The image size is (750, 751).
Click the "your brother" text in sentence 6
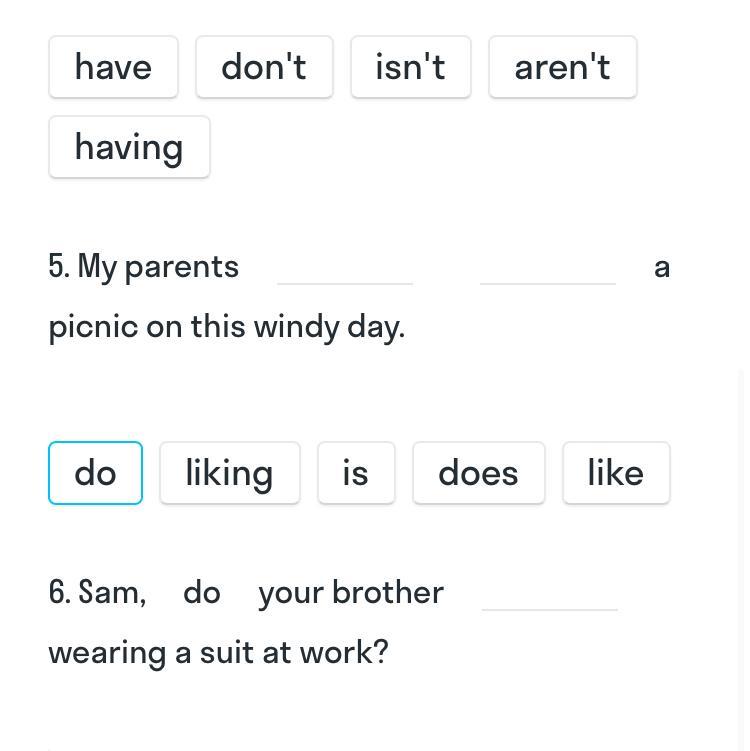(x=350, y=592)
